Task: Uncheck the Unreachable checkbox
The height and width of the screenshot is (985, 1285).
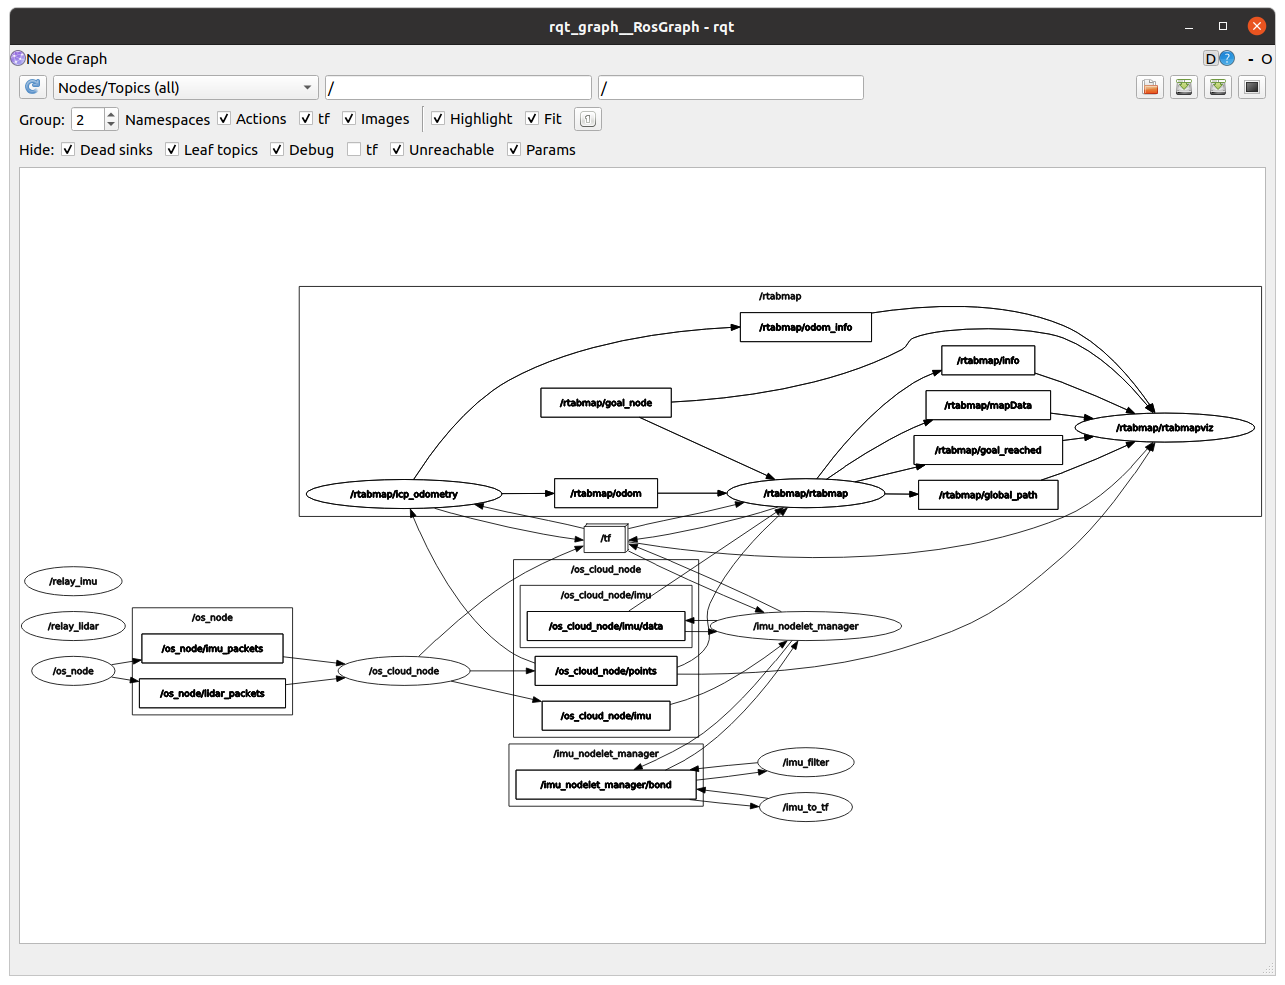Action: pyautogui.click(x=397, y=150)
